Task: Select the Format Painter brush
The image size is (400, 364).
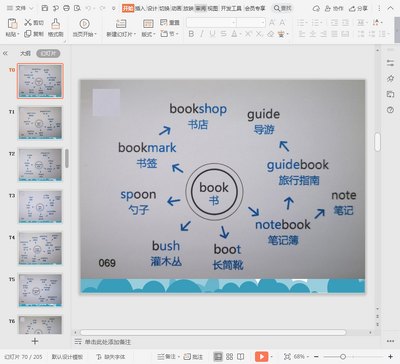Action: 55,24
